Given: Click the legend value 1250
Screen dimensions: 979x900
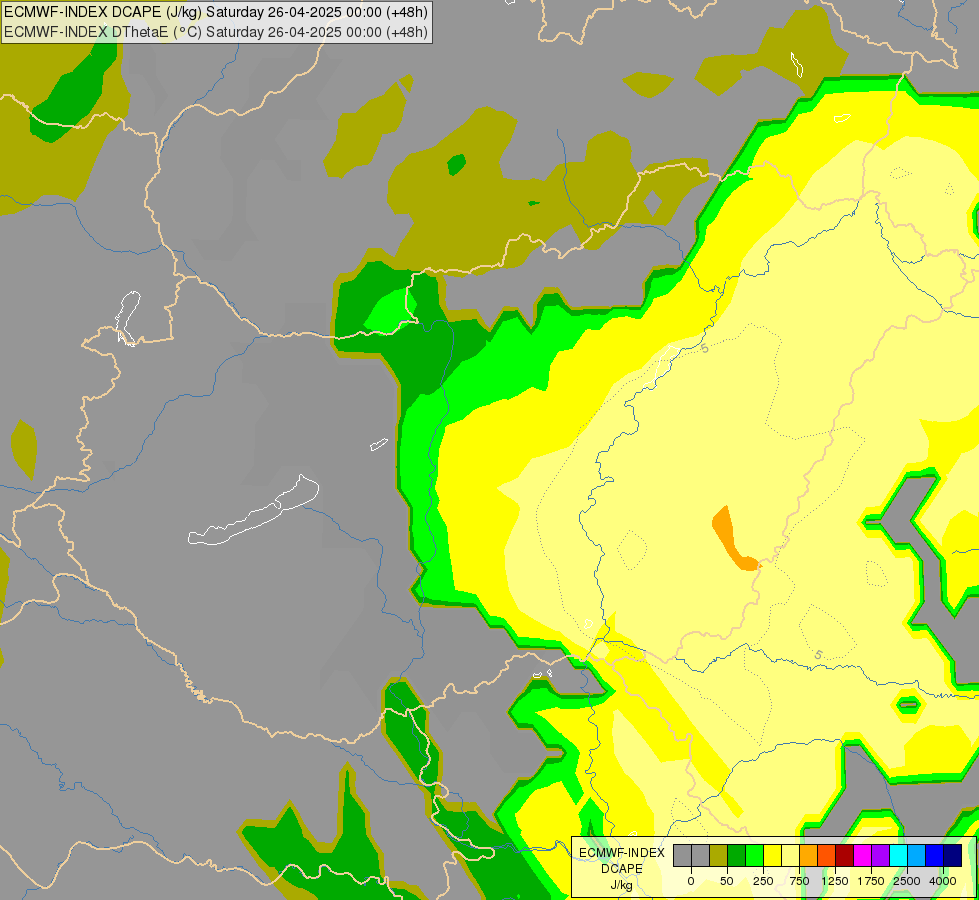Looking at the screenshot, I should click(x=835, y=881).
